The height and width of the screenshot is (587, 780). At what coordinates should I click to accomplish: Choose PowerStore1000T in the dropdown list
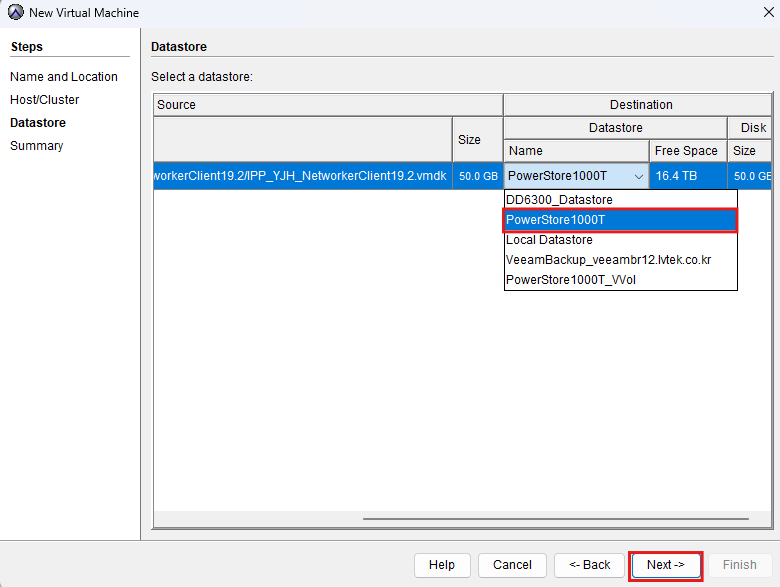[620, 220]
